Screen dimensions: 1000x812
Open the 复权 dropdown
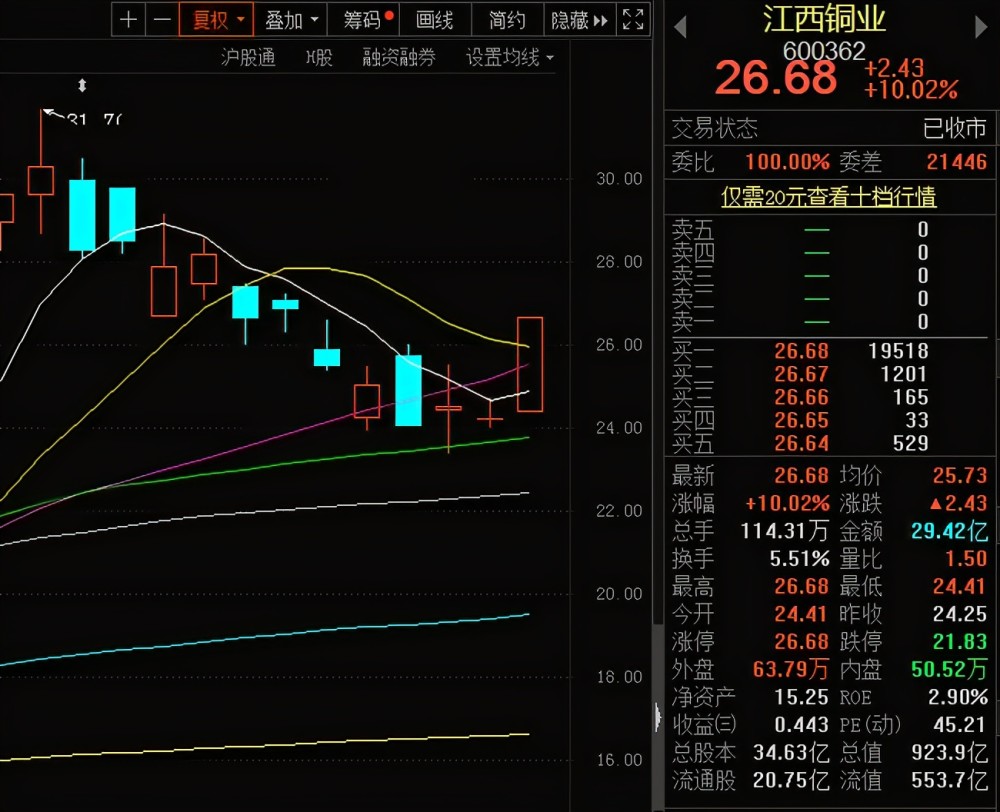tap(216, 20)
